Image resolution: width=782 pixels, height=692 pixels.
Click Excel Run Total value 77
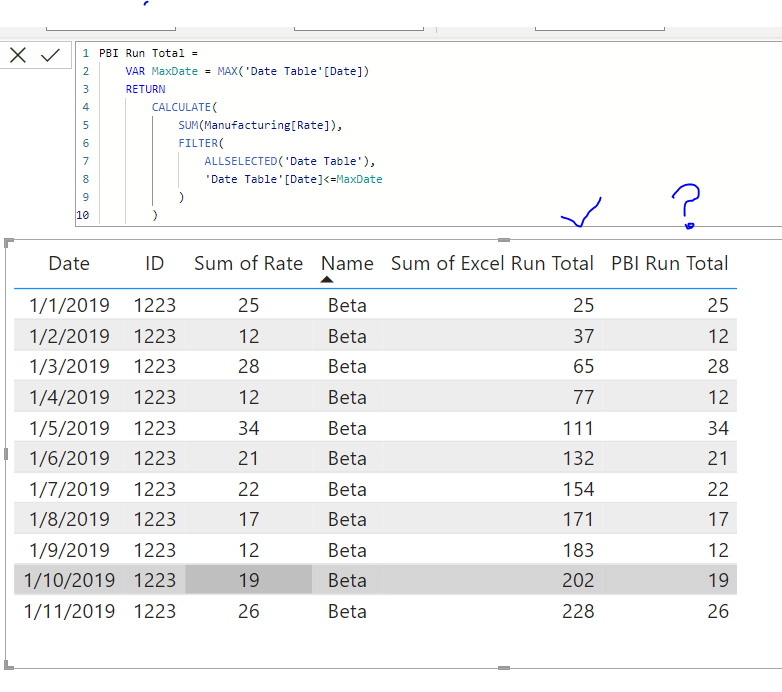click(x=584, y=397)
